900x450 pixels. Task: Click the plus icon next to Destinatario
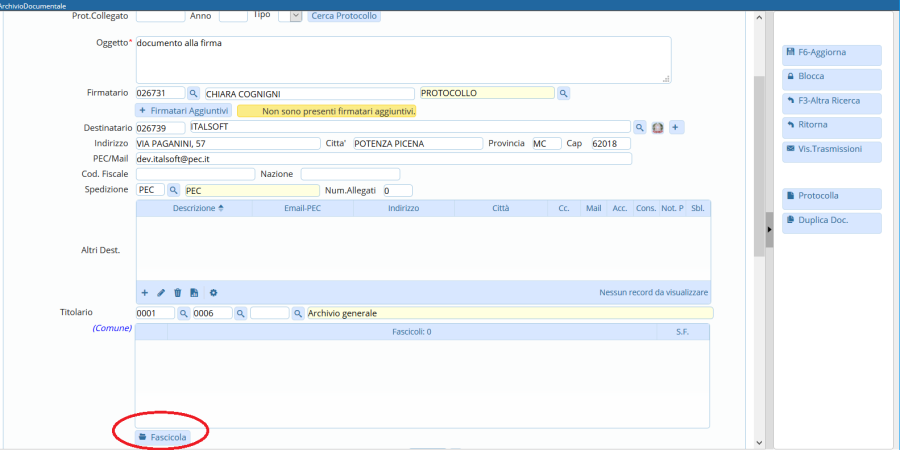[676, 127]
